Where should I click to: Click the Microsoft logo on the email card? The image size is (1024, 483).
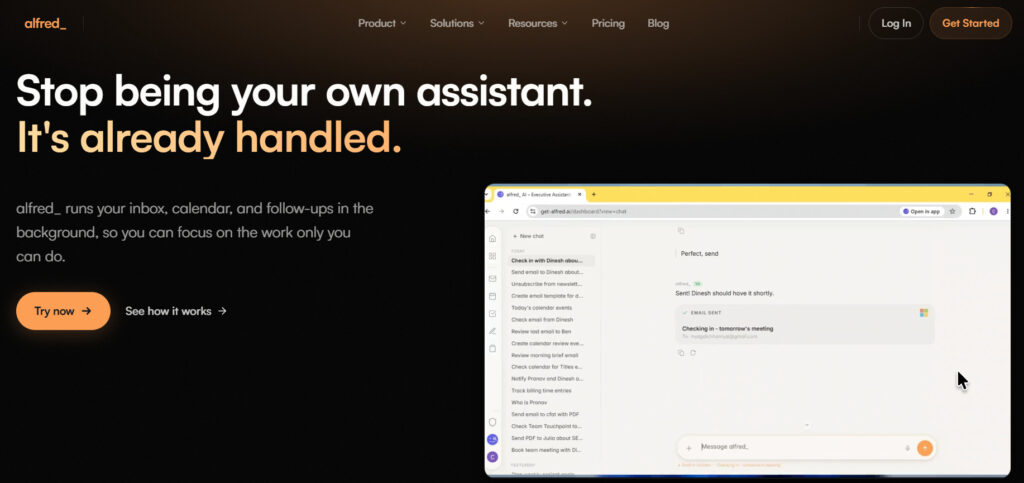(x=924, y=313)
